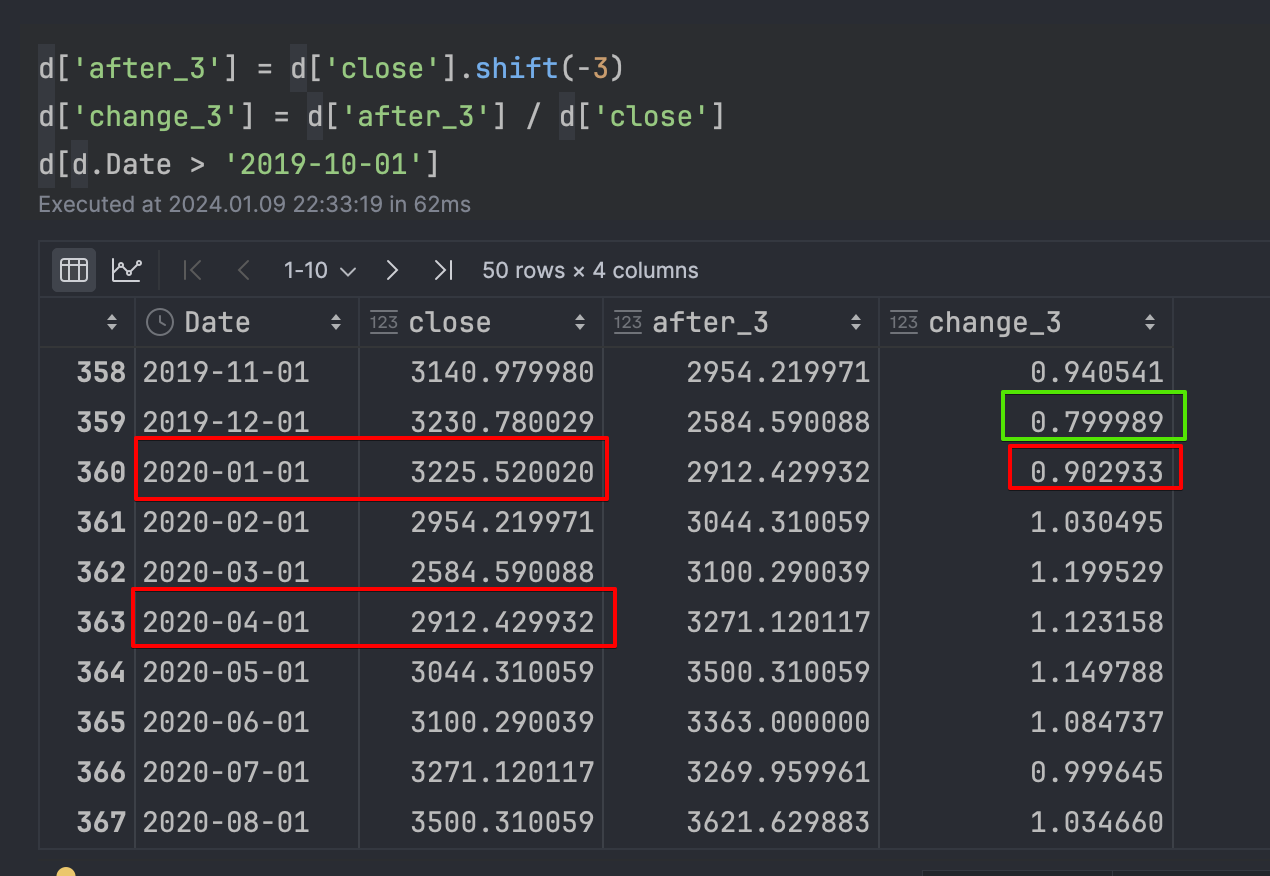Click change_3 value 1.123158
Screen dimensions: 1270x876
(x=1097, y=622)
